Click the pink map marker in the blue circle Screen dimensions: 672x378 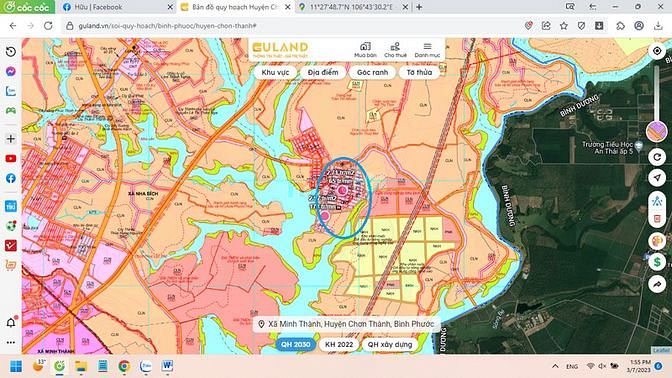[x=342, y=190]
